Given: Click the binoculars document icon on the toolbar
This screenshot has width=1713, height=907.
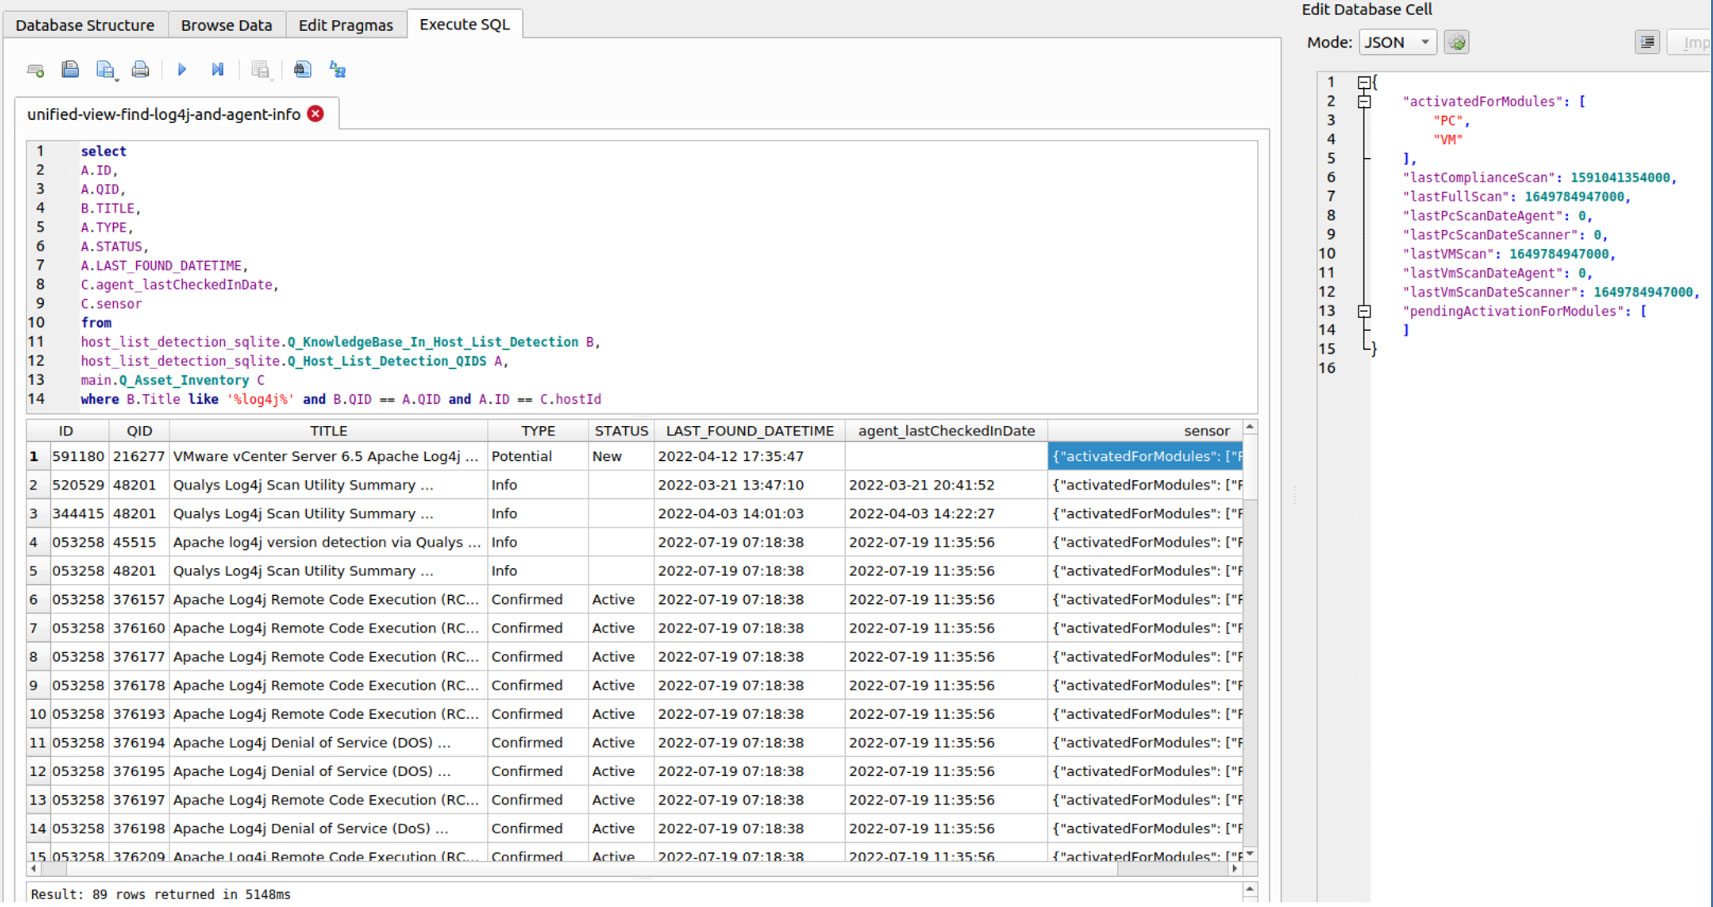Looking at the screenshot, I should [x=301, y=69].
